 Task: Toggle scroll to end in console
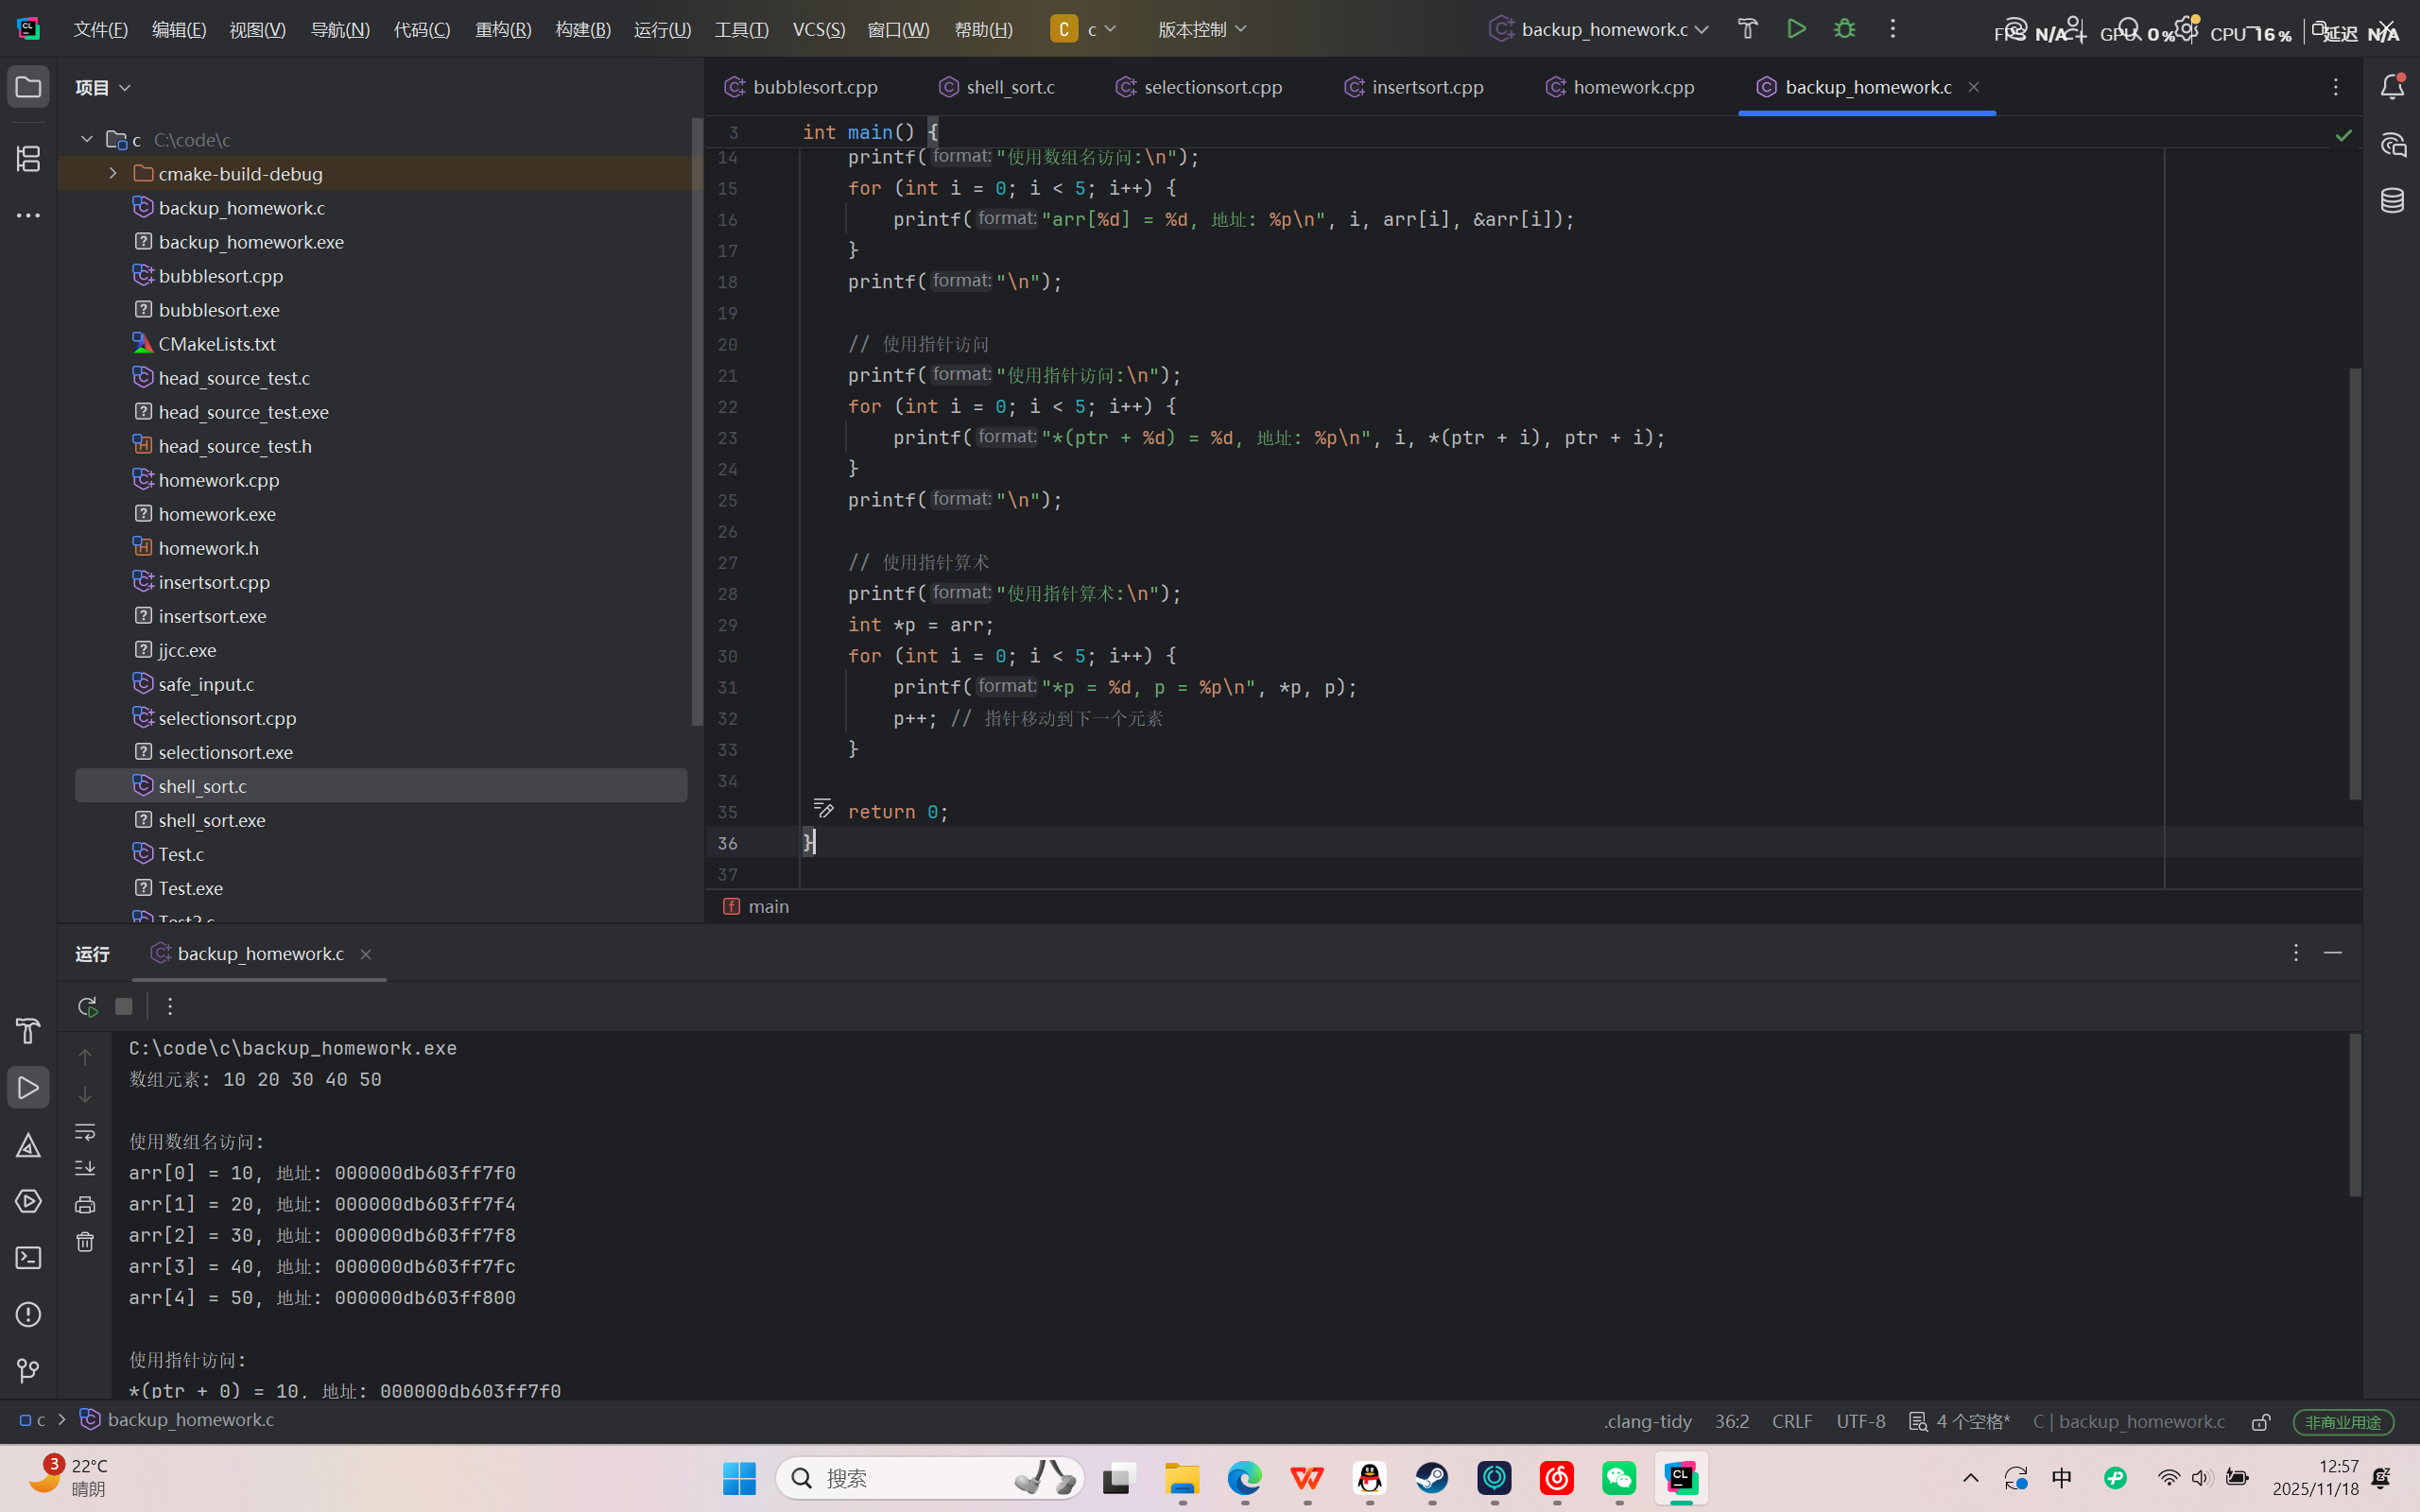(x=85, y=1168)
